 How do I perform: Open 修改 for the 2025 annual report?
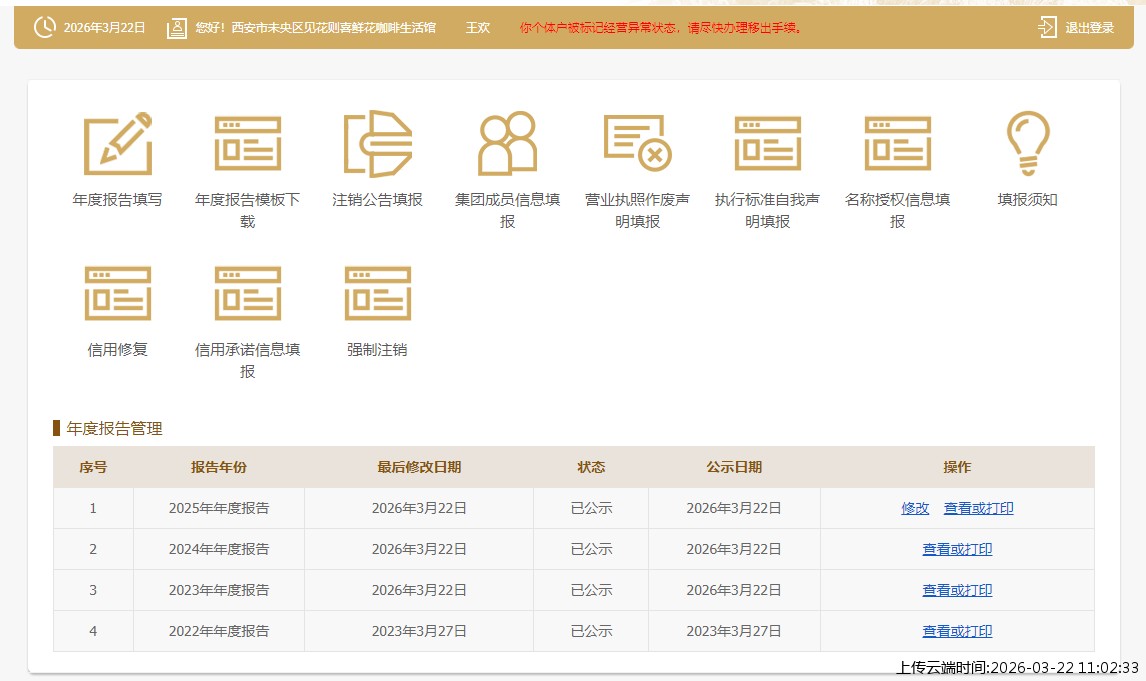[x=914, y=508]
